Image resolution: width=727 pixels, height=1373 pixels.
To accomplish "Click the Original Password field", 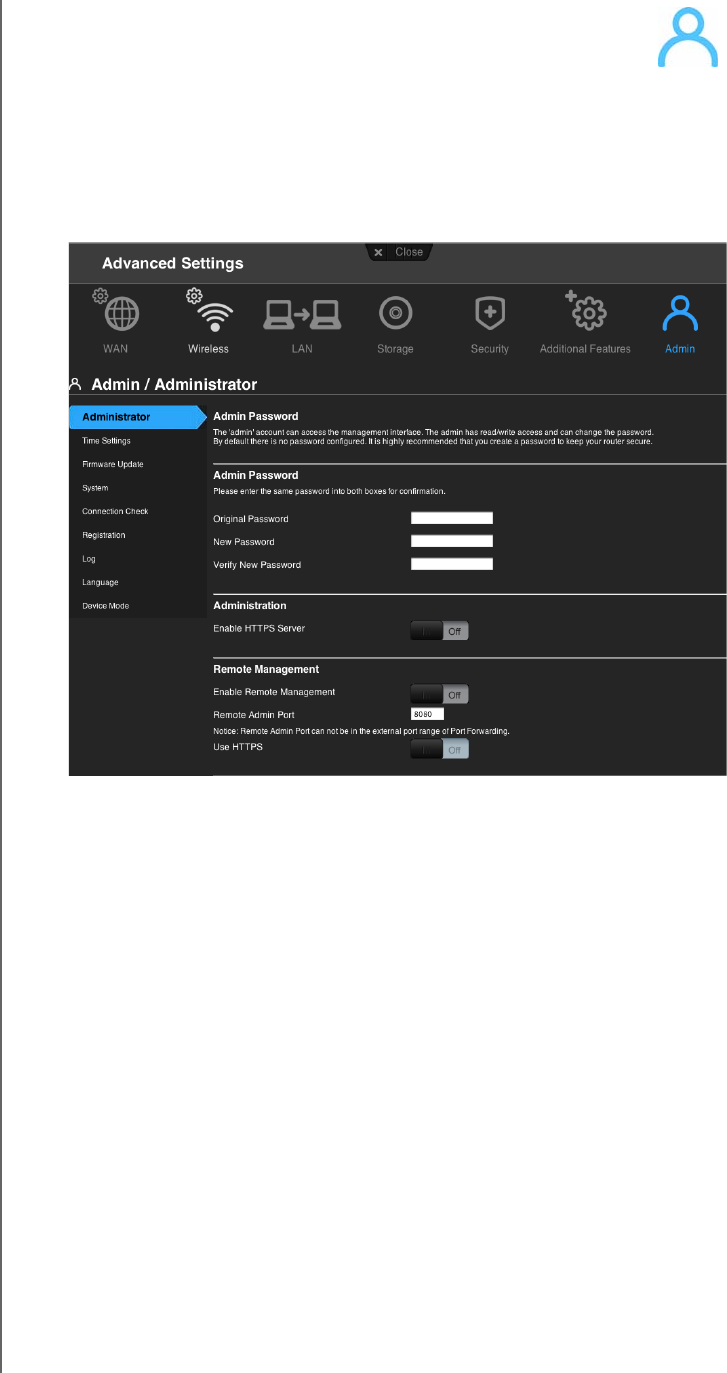I will 452,518.
